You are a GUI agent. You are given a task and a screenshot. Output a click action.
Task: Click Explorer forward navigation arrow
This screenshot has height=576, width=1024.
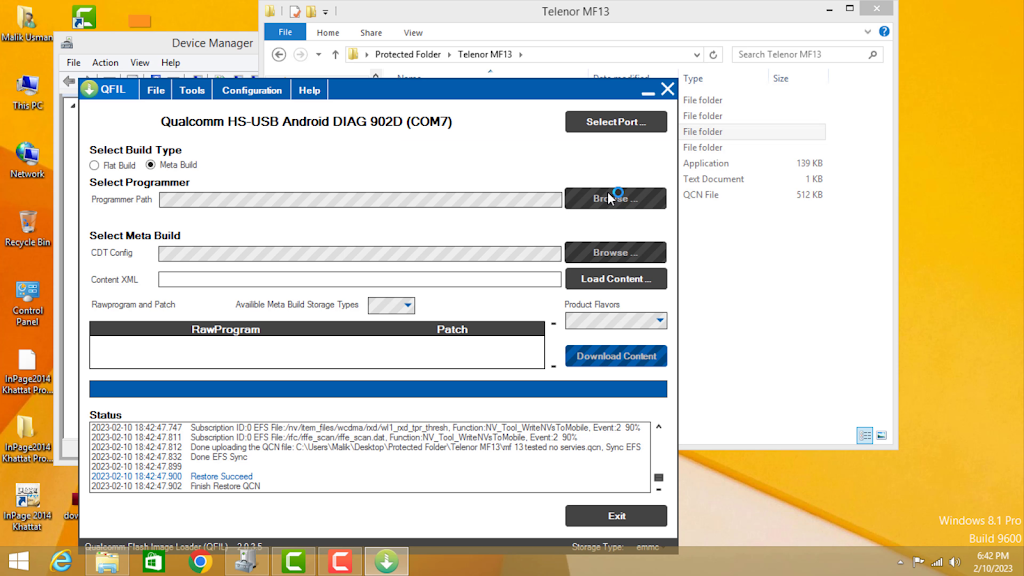coord(300,54)
